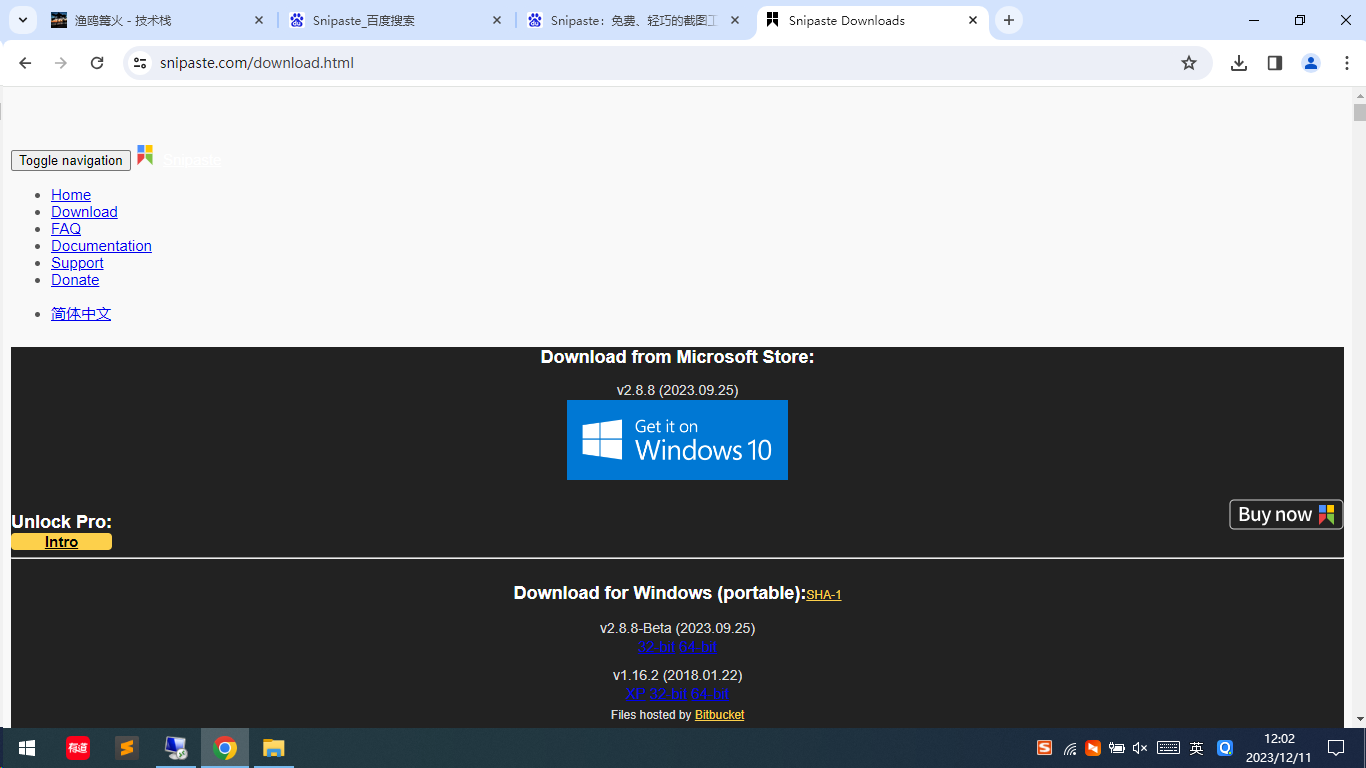Bookmark this page with the star icon
Screen dimensions: 1366x768
[x=1189, y=63]
